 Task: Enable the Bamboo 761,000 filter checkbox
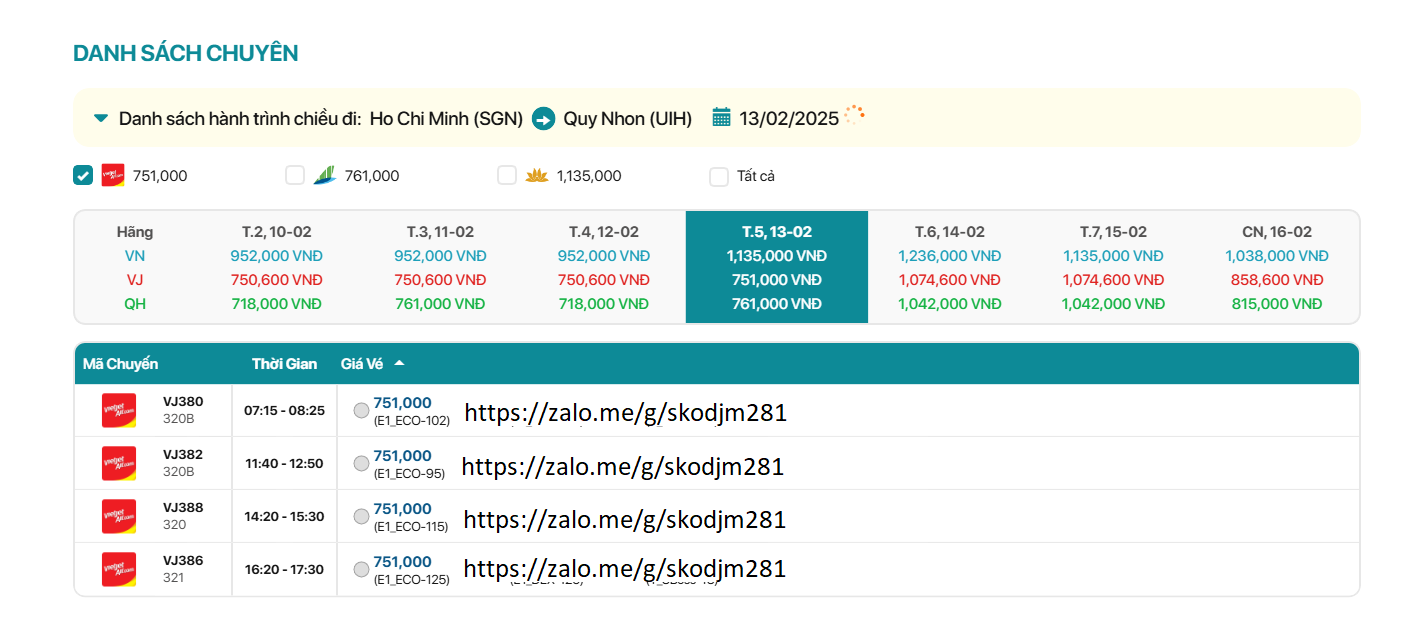pyautogui.click(x=295, y=175)
